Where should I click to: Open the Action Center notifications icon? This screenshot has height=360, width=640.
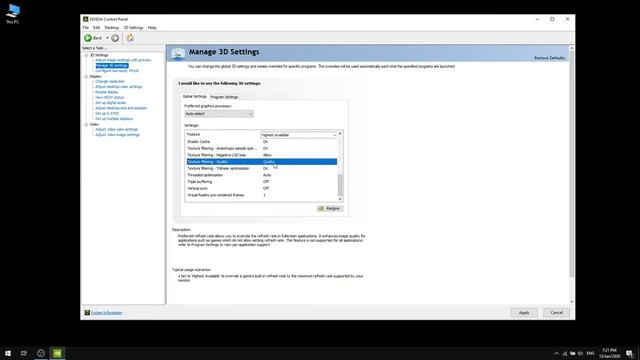click(629, 353)
